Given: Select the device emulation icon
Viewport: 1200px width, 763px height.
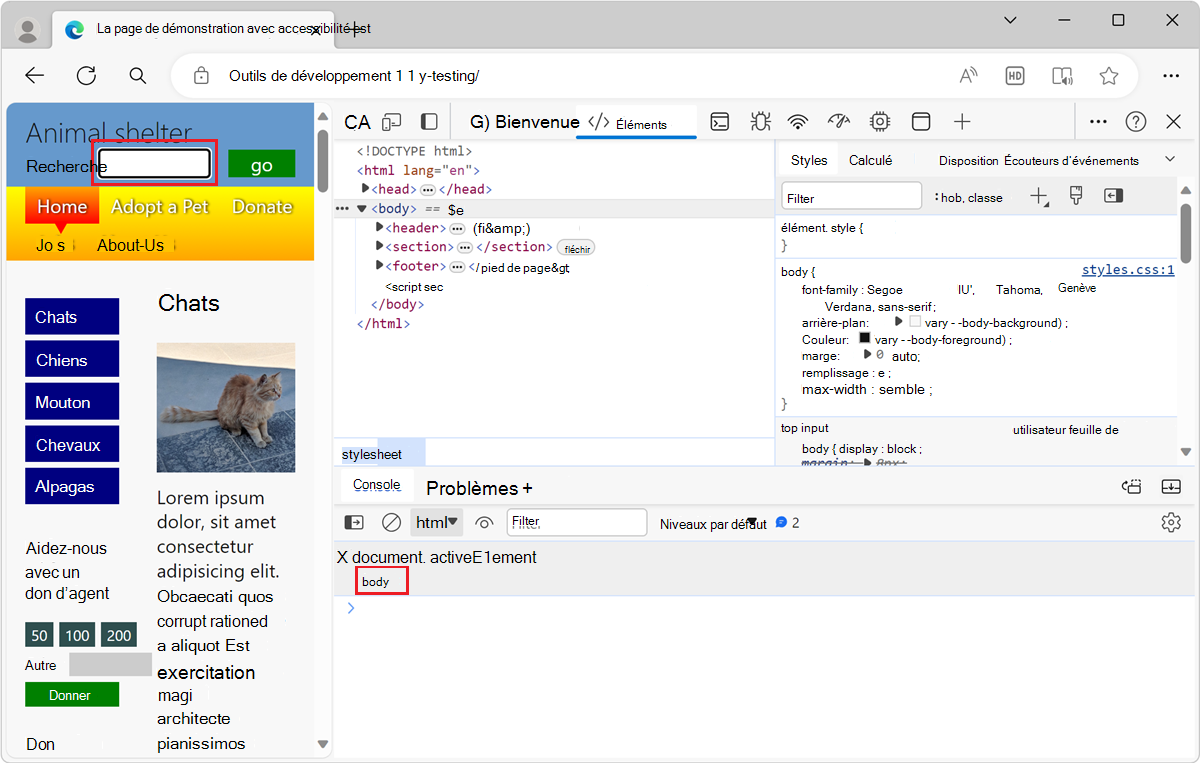Looking at the screenshot, I should [391, 121].
